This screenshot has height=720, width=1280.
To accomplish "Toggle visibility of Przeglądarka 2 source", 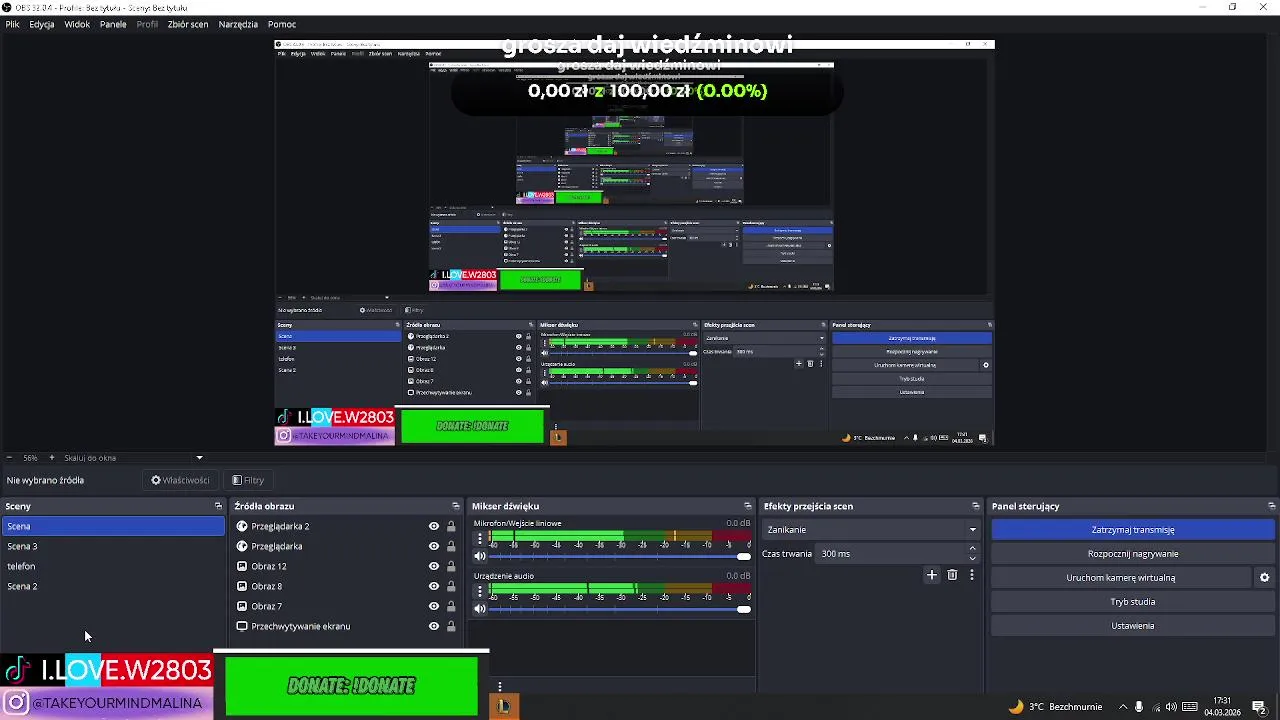I will pos(434,526).
